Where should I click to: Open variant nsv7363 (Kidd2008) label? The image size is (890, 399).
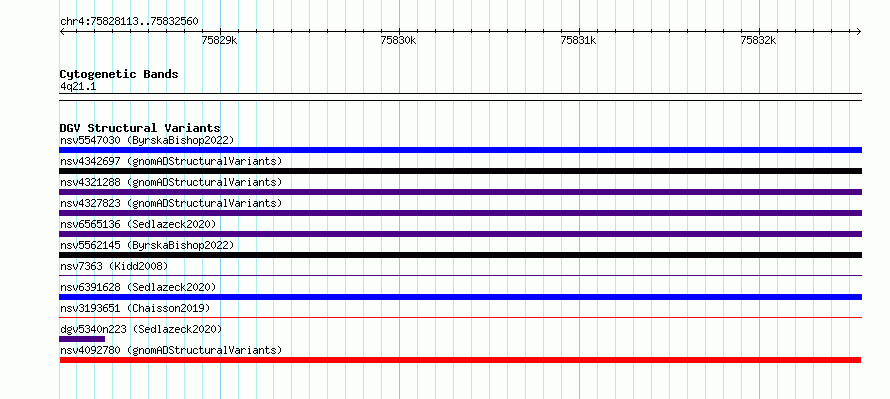coord(114,266)
